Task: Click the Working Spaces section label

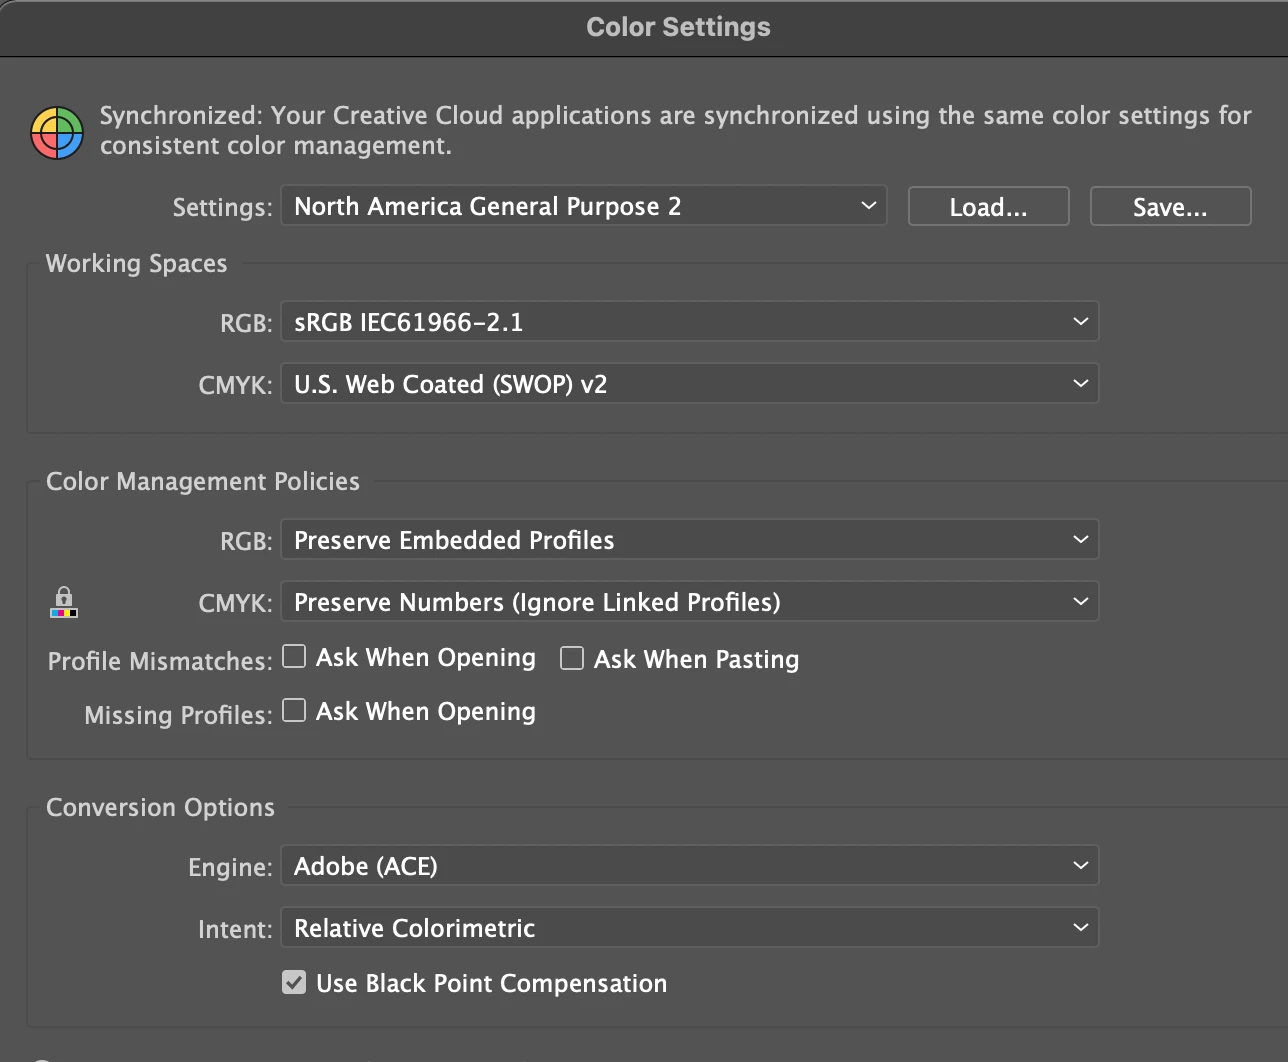Action: pyautogui.click(x=137, y=264)
